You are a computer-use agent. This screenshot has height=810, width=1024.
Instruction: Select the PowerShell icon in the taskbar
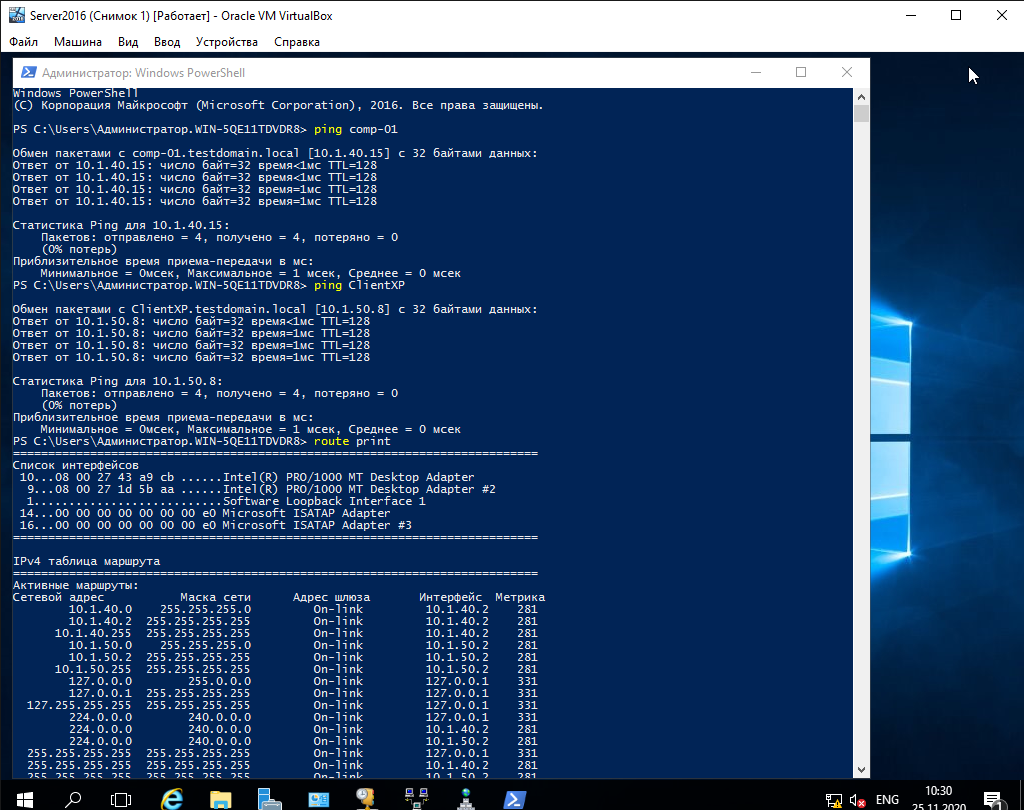coord(515,798)
